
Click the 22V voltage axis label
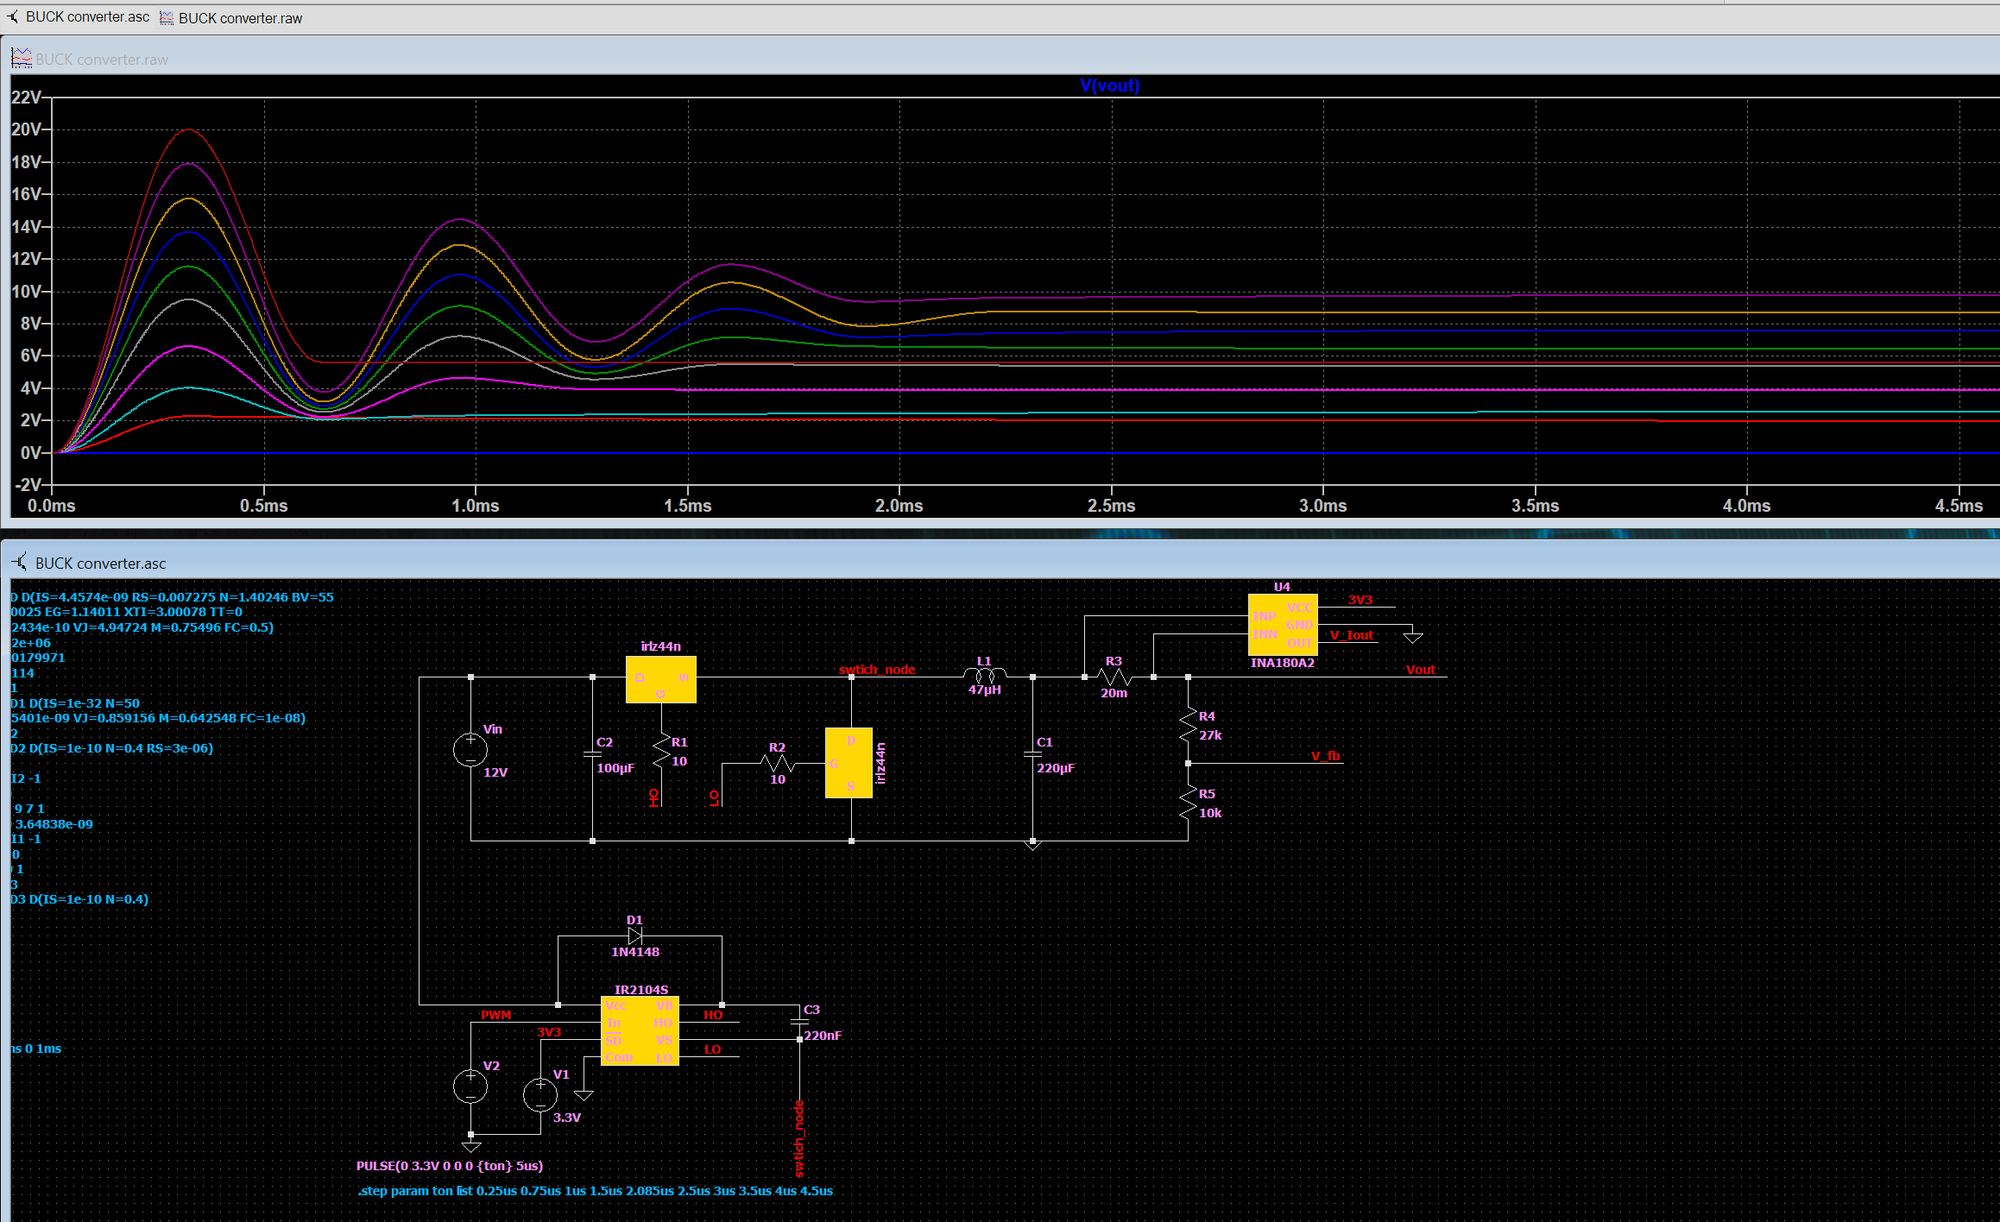pyautogui.click(x=26, y=97)
